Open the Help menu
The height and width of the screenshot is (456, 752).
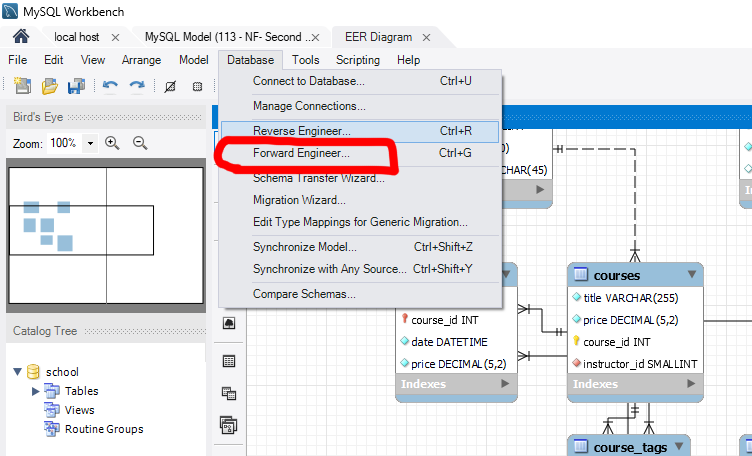click(x=409, y=60)
